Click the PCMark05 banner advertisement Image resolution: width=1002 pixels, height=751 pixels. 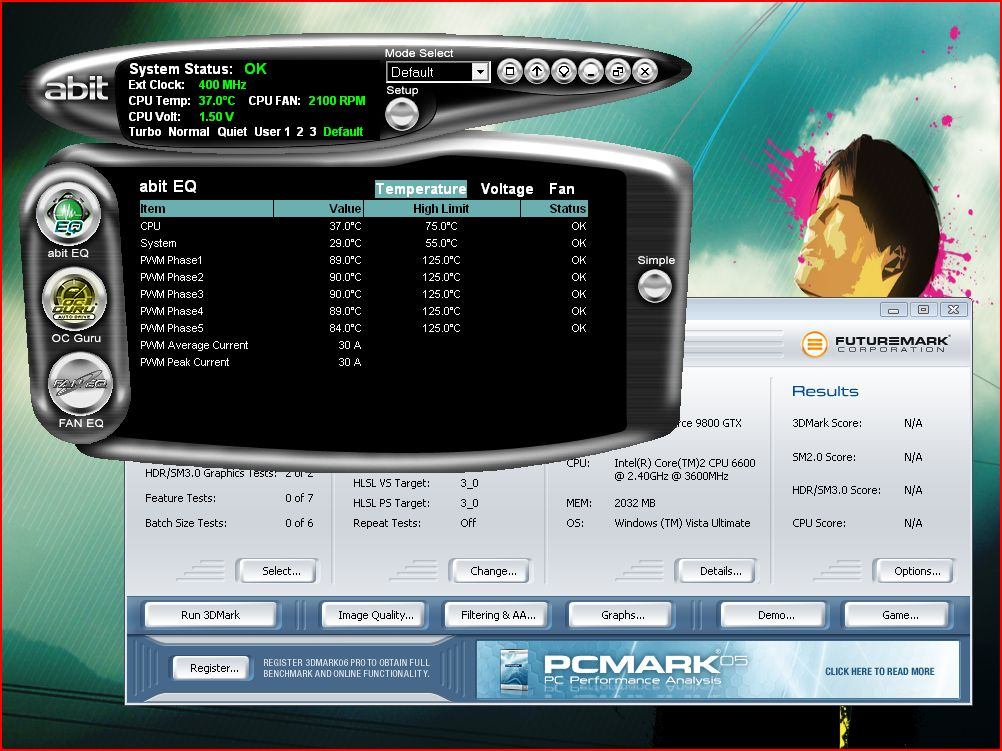click(718, 670)
